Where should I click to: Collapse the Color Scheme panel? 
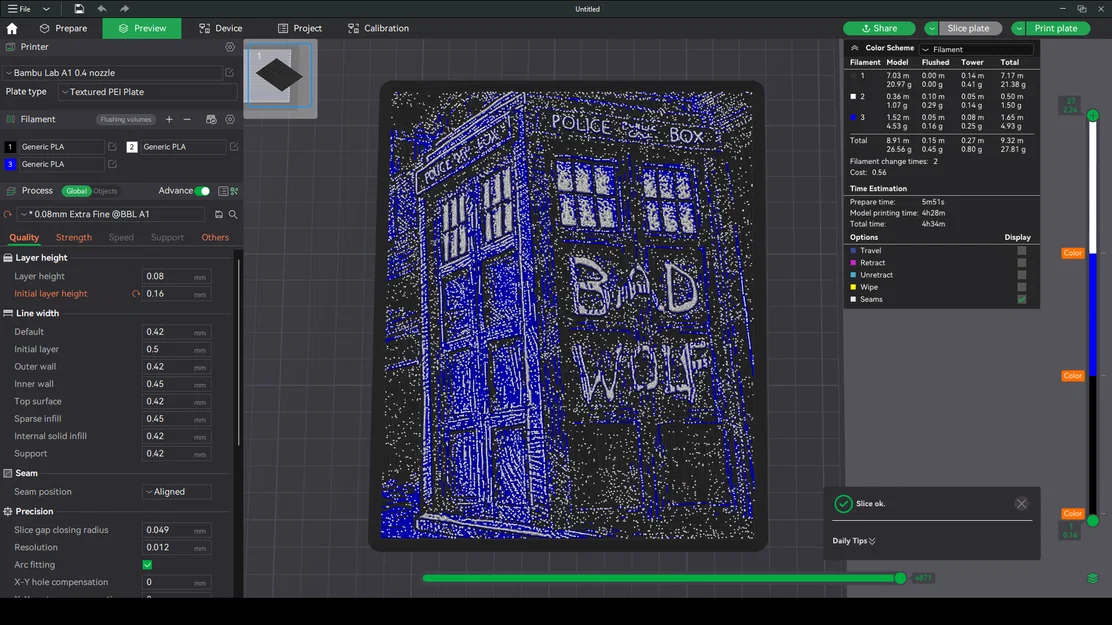[855, 48]
